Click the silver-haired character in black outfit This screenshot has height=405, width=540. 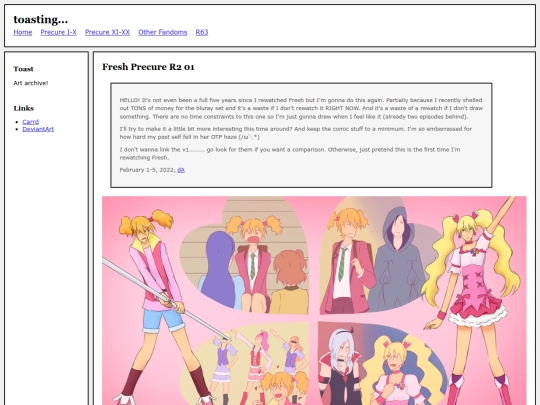[339, 367]
